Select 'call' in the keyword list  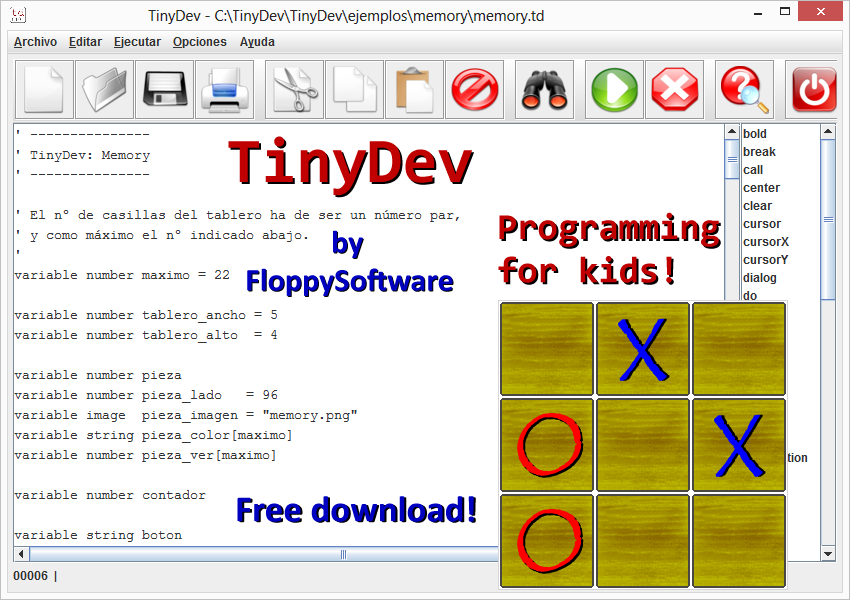point(753,170)
